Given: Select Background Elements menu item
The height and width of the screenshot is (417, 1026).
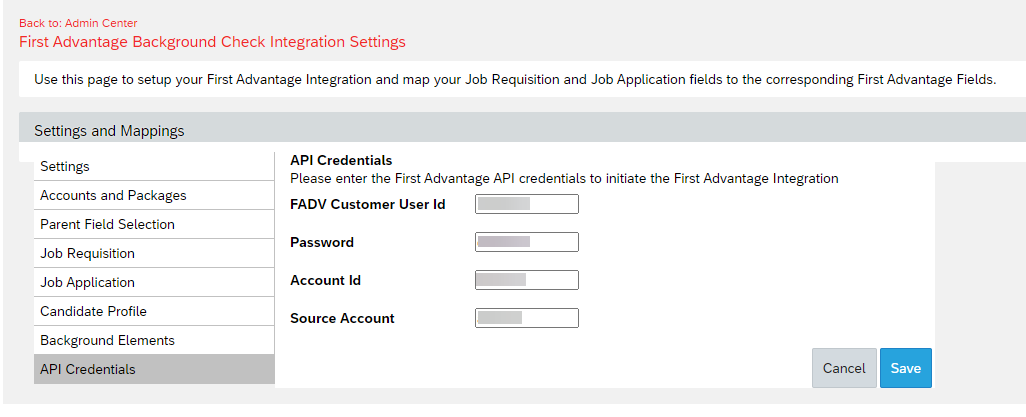Looking at the screenshot, I should (154, 340).
